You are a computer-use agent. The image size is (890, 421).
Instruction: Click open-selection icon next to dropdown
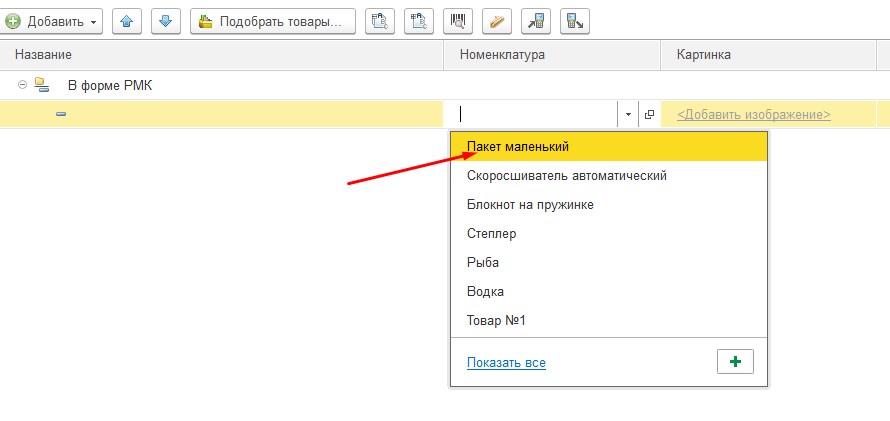pyautogui.click(x=650, y=115)
